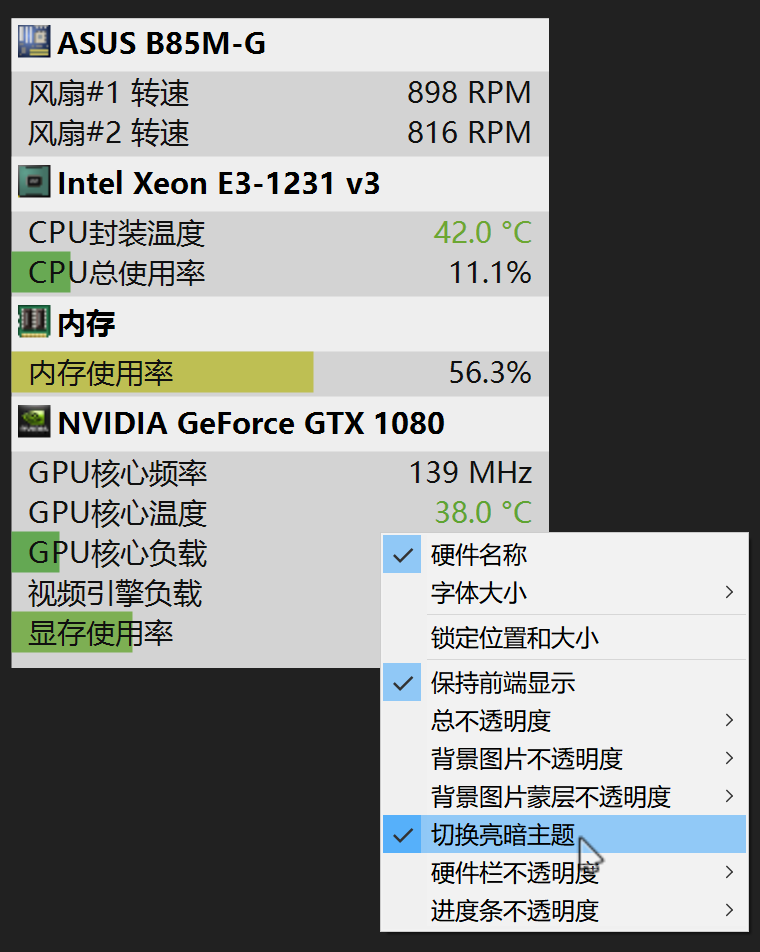This screenshot has height=952, width=760.
Task: Click the 风扇#1 转速 898 RPM row
Action: [280, 93]
